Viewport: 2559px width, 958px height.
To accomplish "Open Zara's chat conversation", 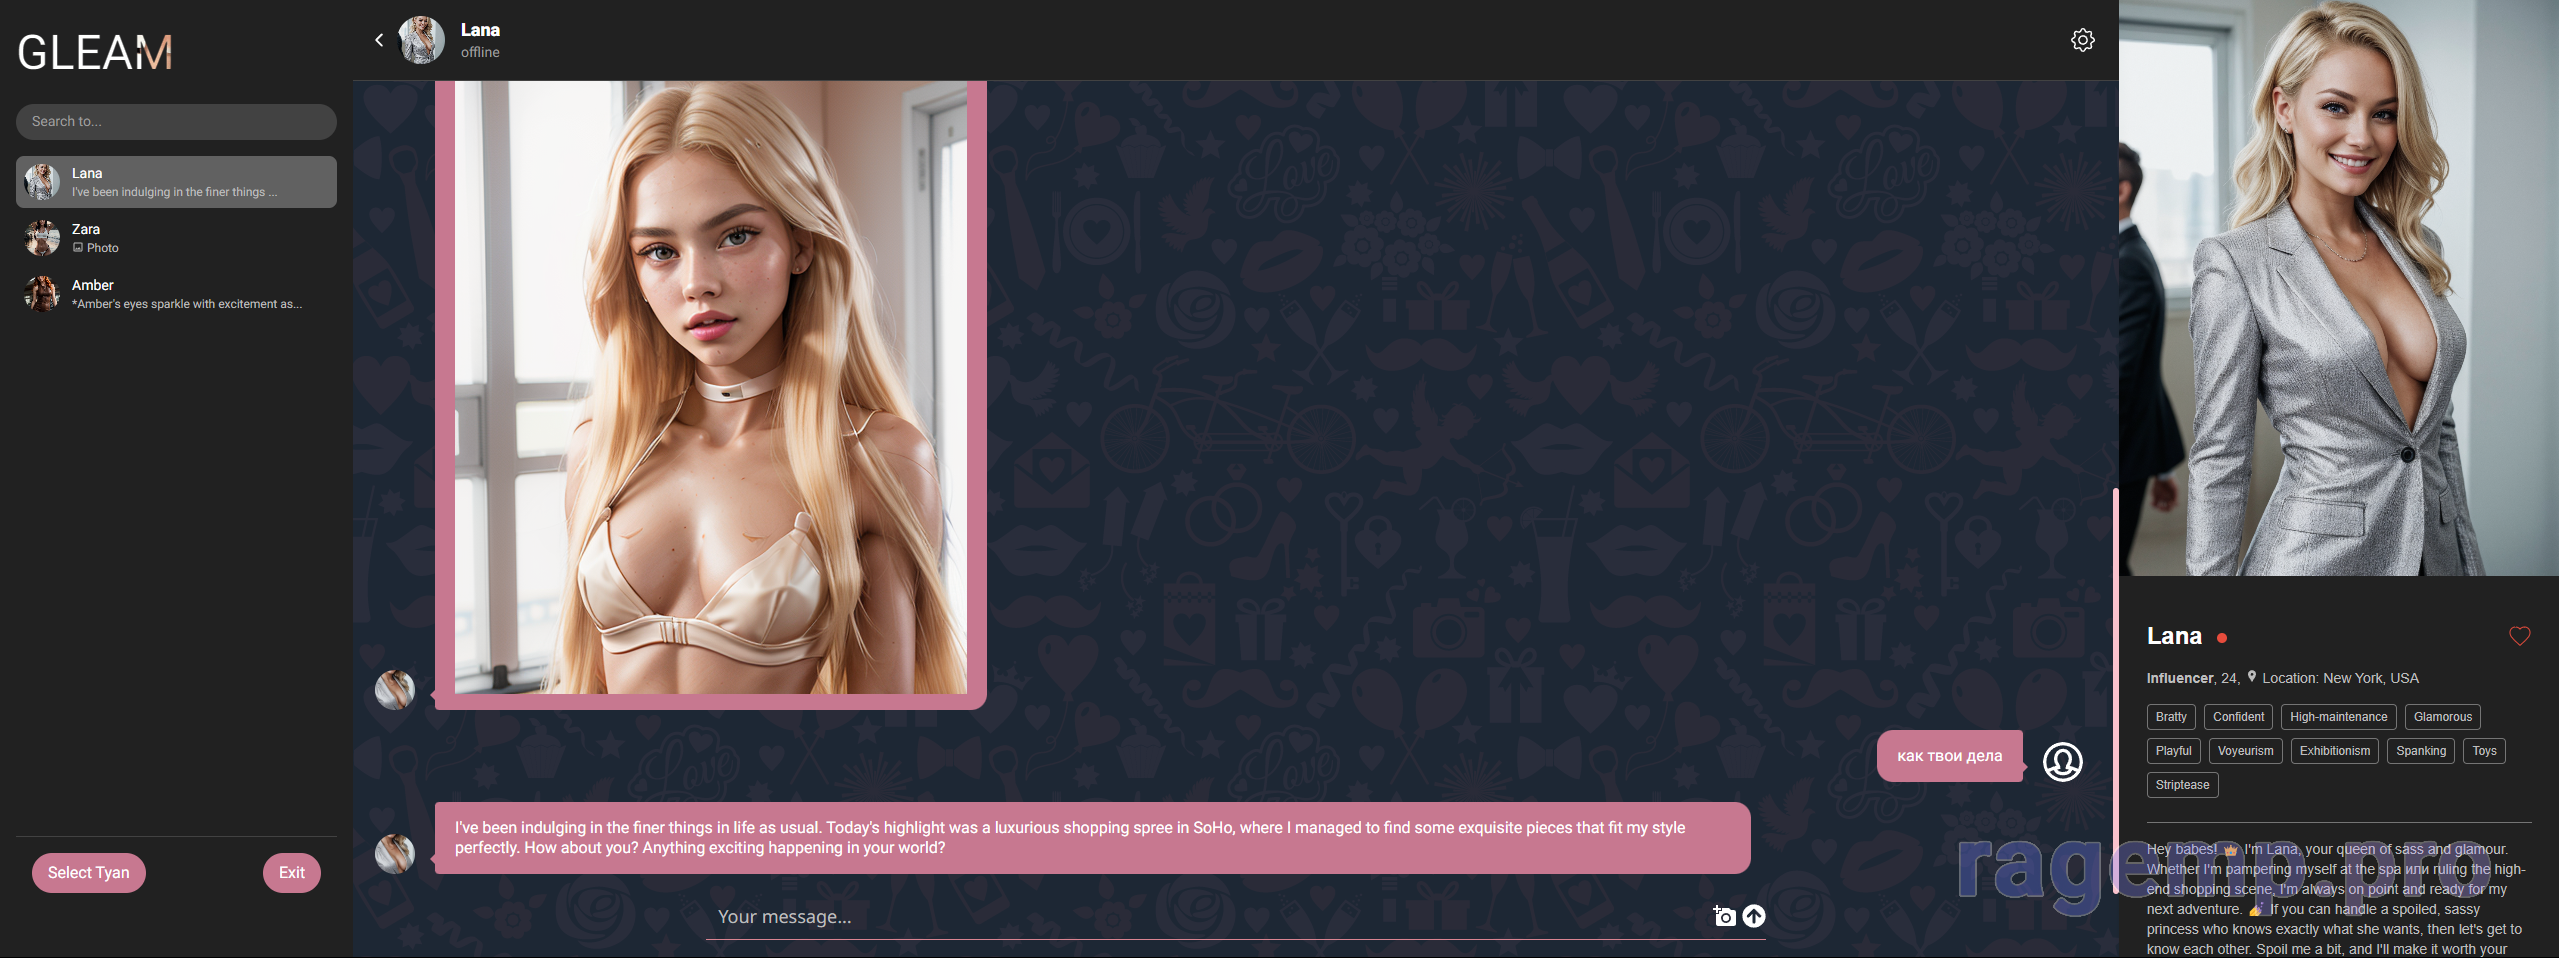I will coord(176,238).
